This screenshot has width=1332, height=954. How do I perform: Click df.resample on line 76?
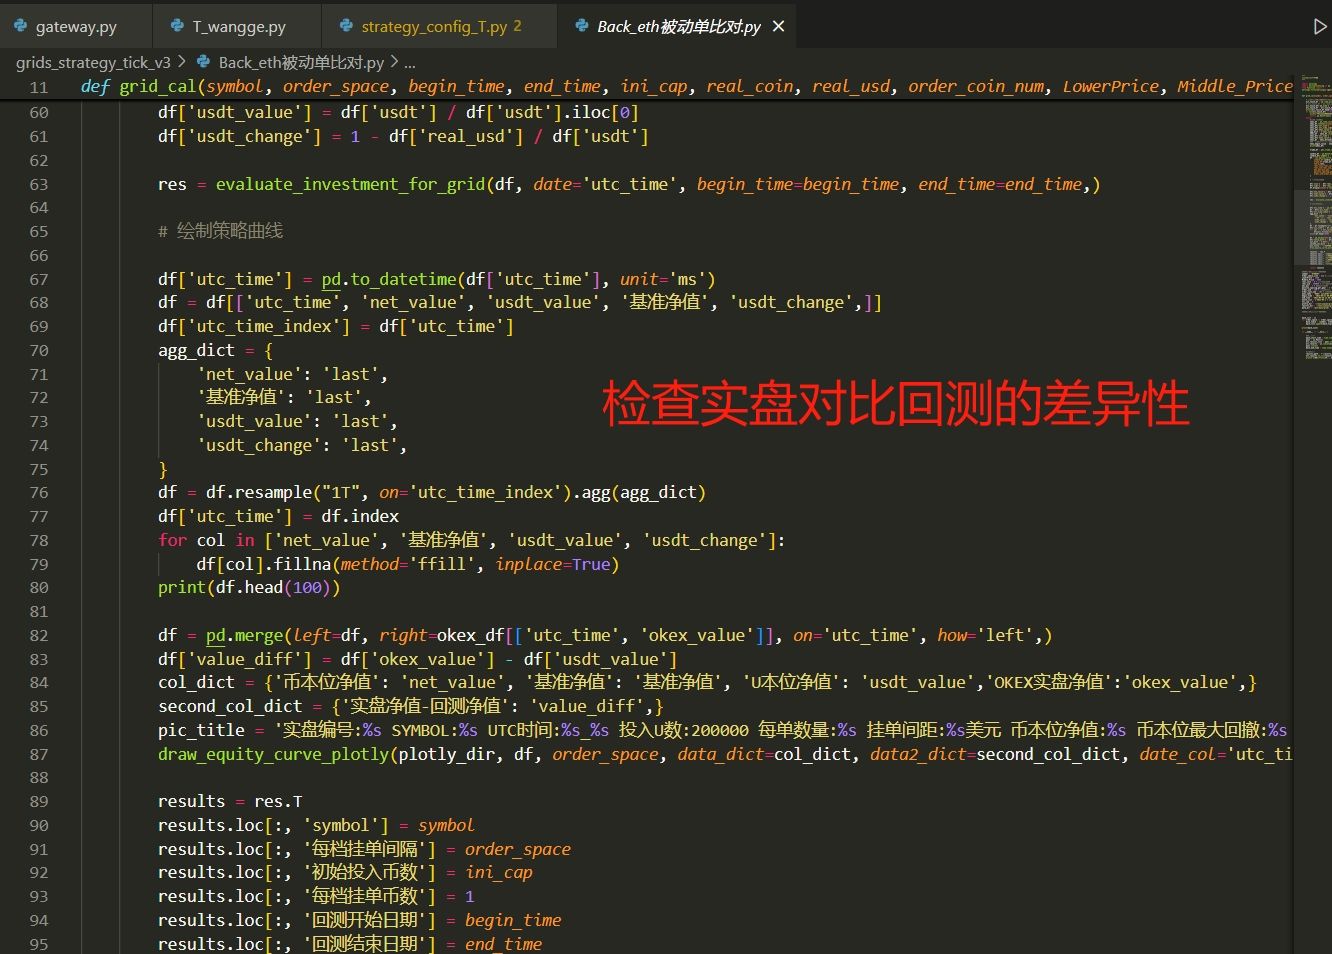(260, 493)
